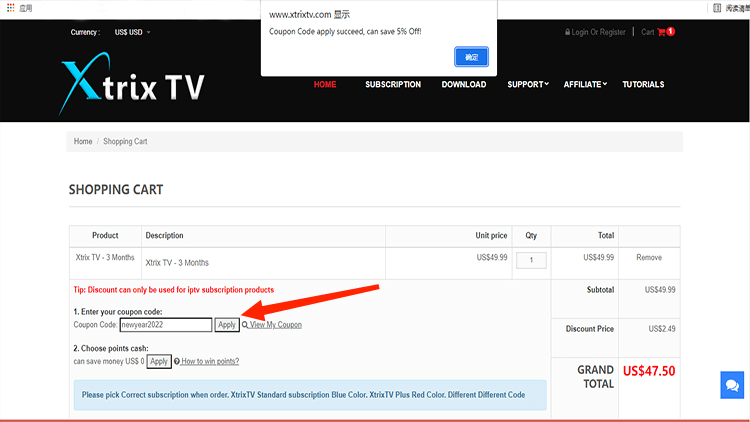Click the Xtrix TV logo
Viewport: 750px width, 422px height.
[132, 83]
